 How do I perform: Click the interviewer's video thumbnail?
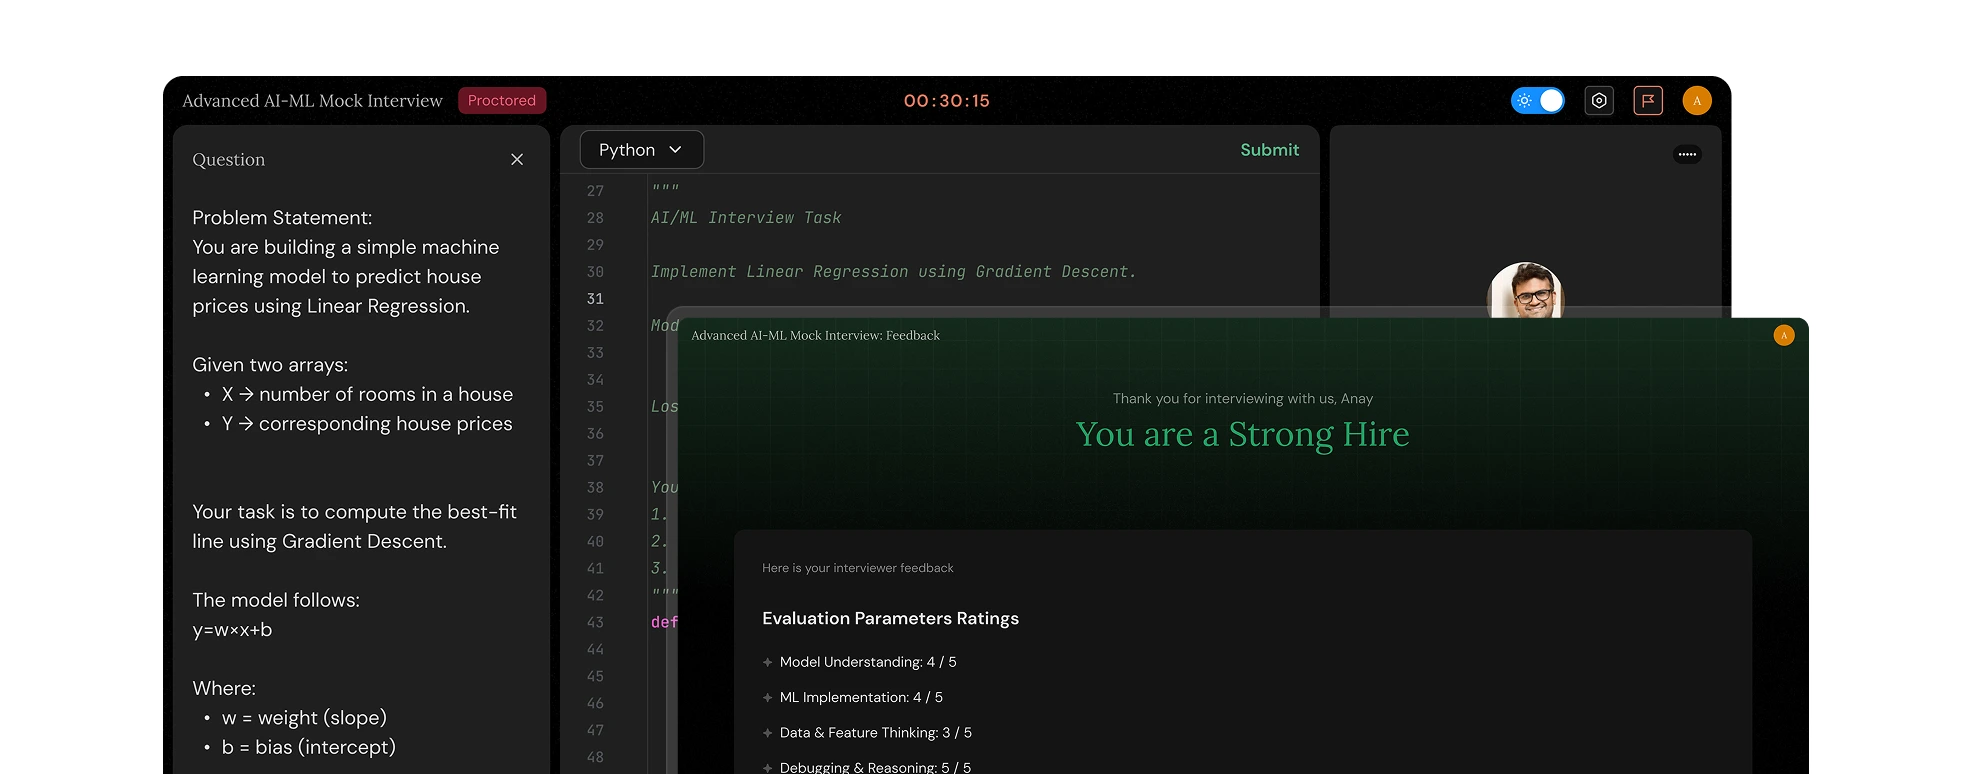(x=1525, y=290)
